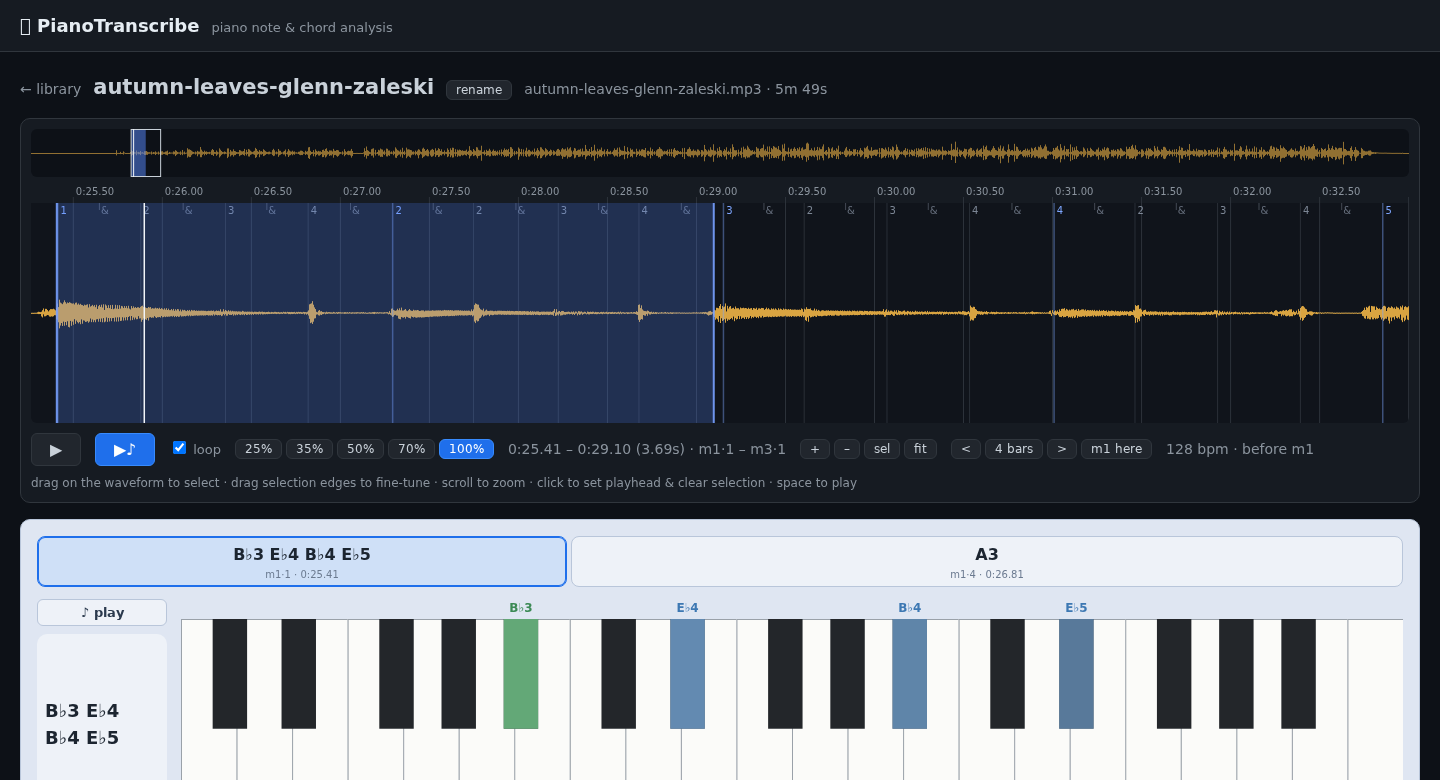
Task: Click the B♭3 label above the keyboard
Action: click(x=520, y=608)
